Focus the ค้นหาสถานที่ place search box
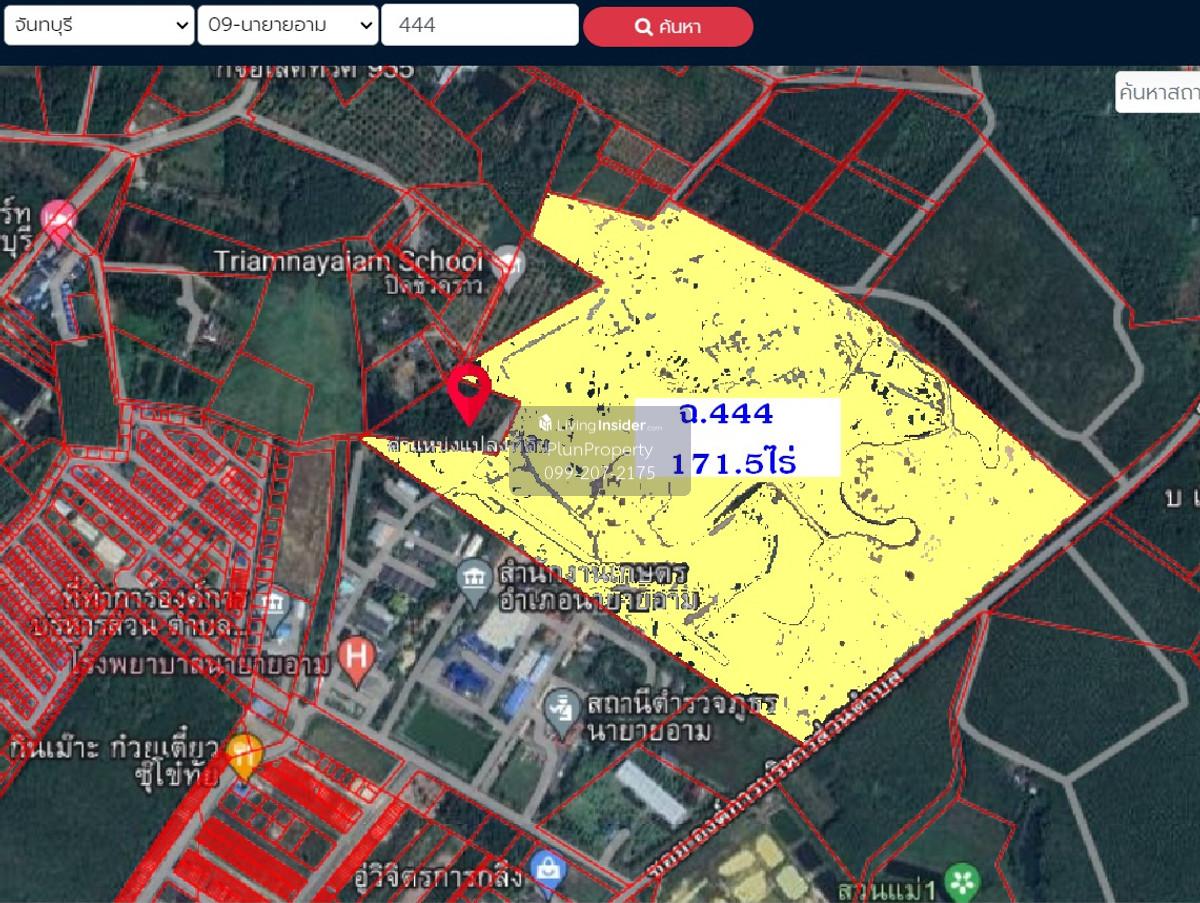 click(x=1157, y=93)
